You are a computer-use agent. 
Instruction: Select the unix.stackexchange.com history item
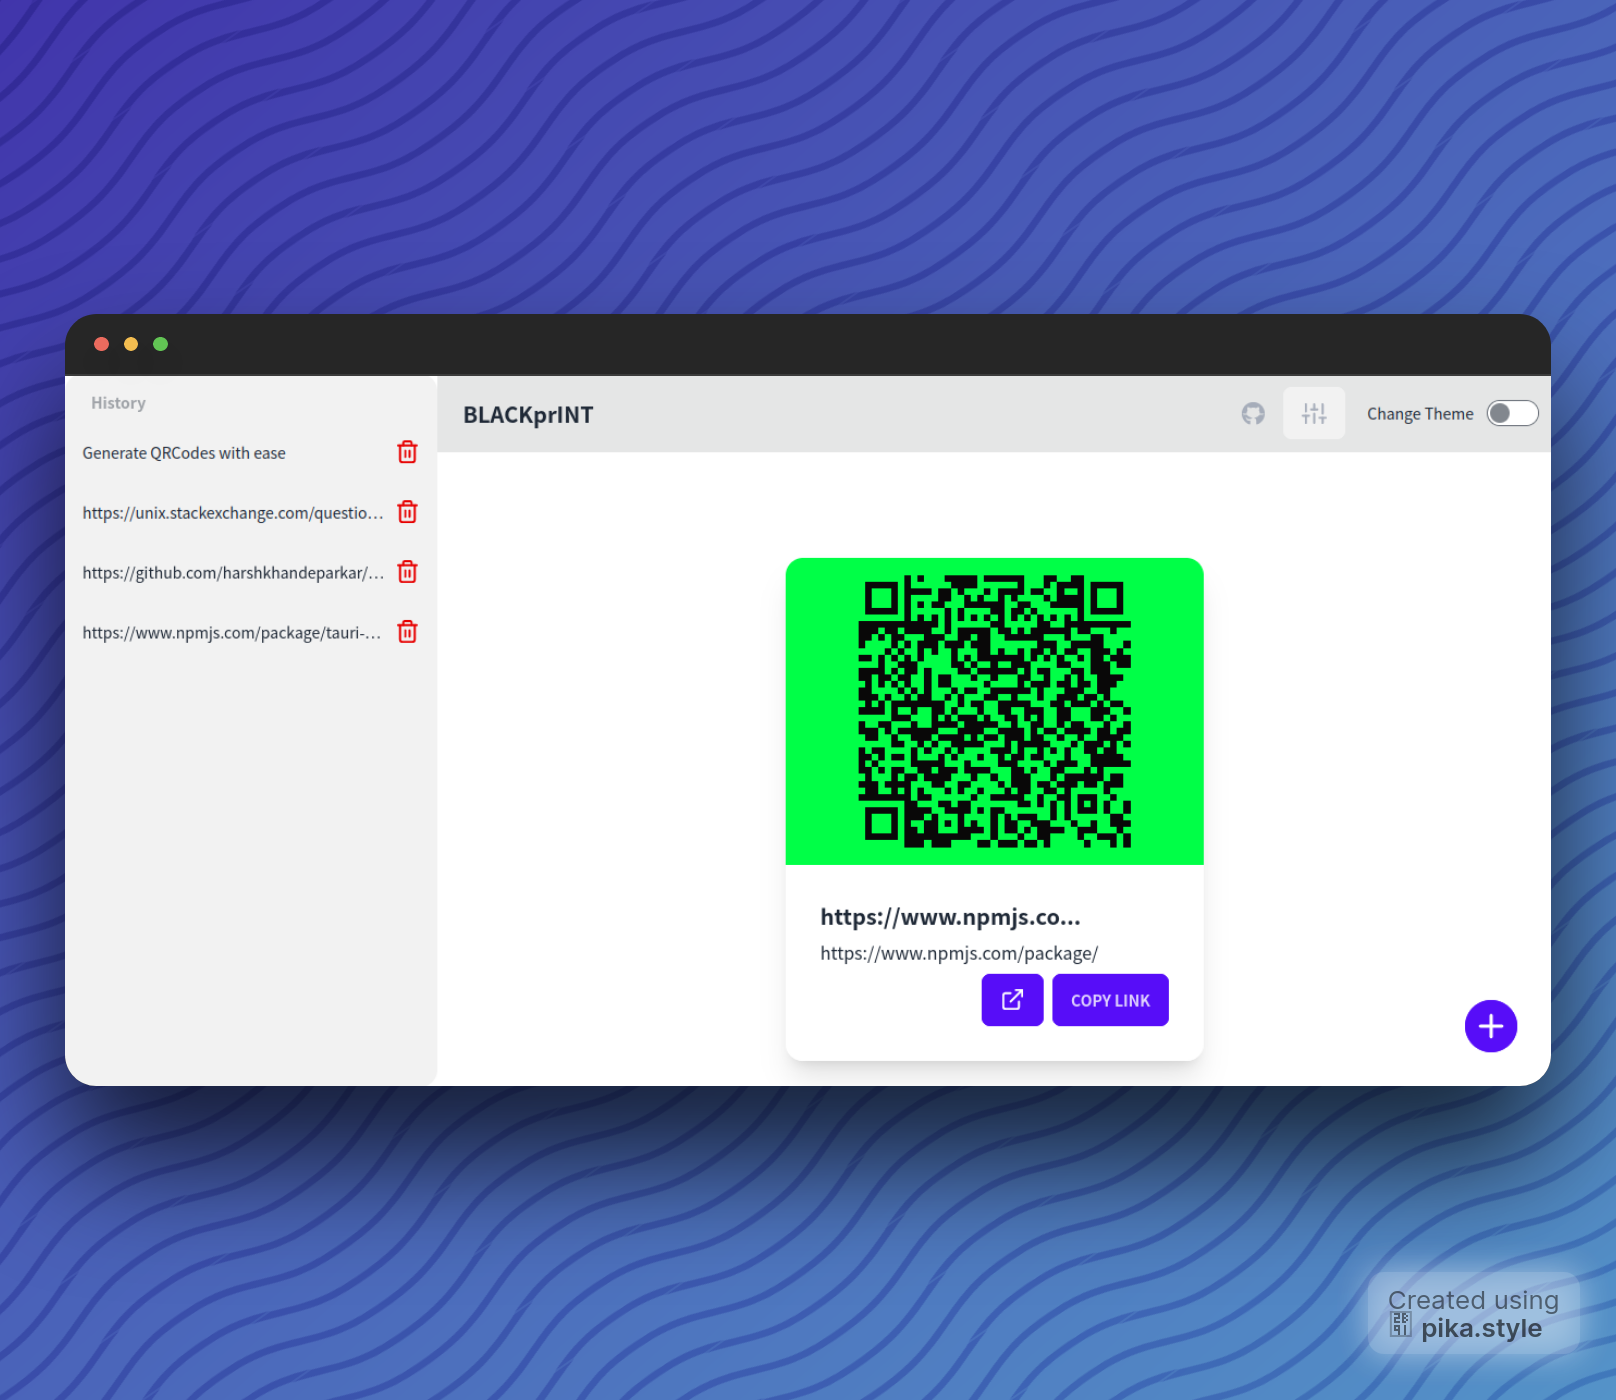[x=233, y=513]
